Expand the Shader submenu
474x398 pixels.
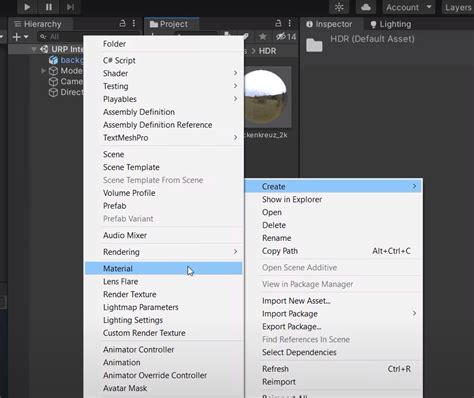[163, 73]
